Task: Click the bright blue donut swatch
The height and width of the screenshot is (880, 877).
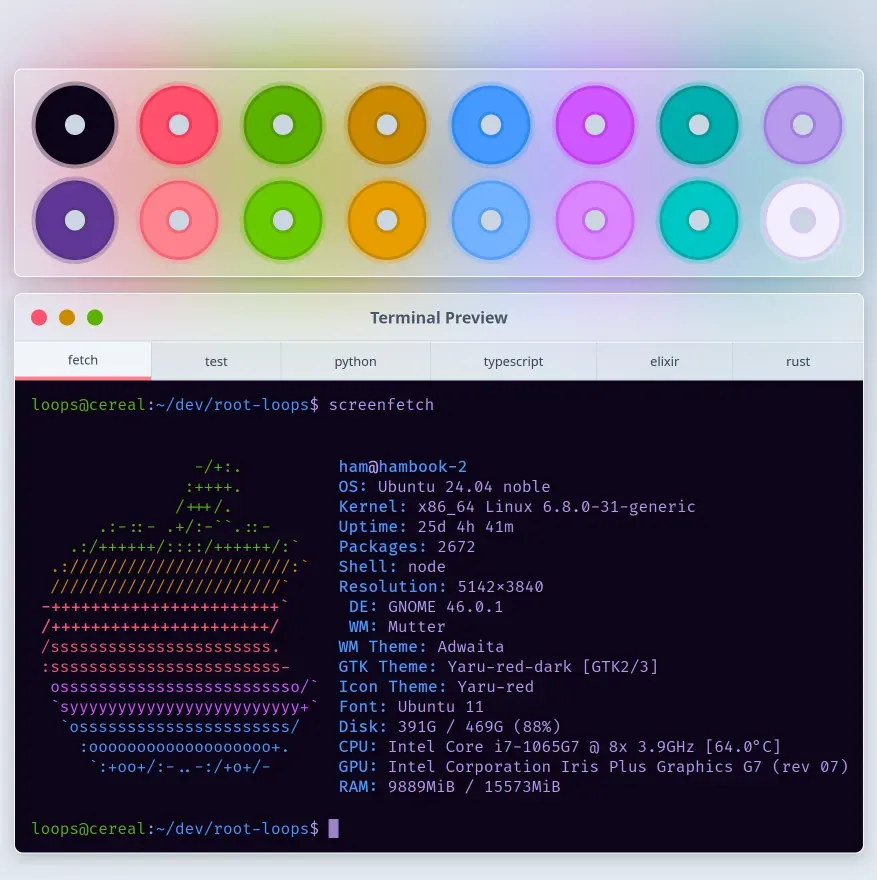Action: (x=490, y=124)
